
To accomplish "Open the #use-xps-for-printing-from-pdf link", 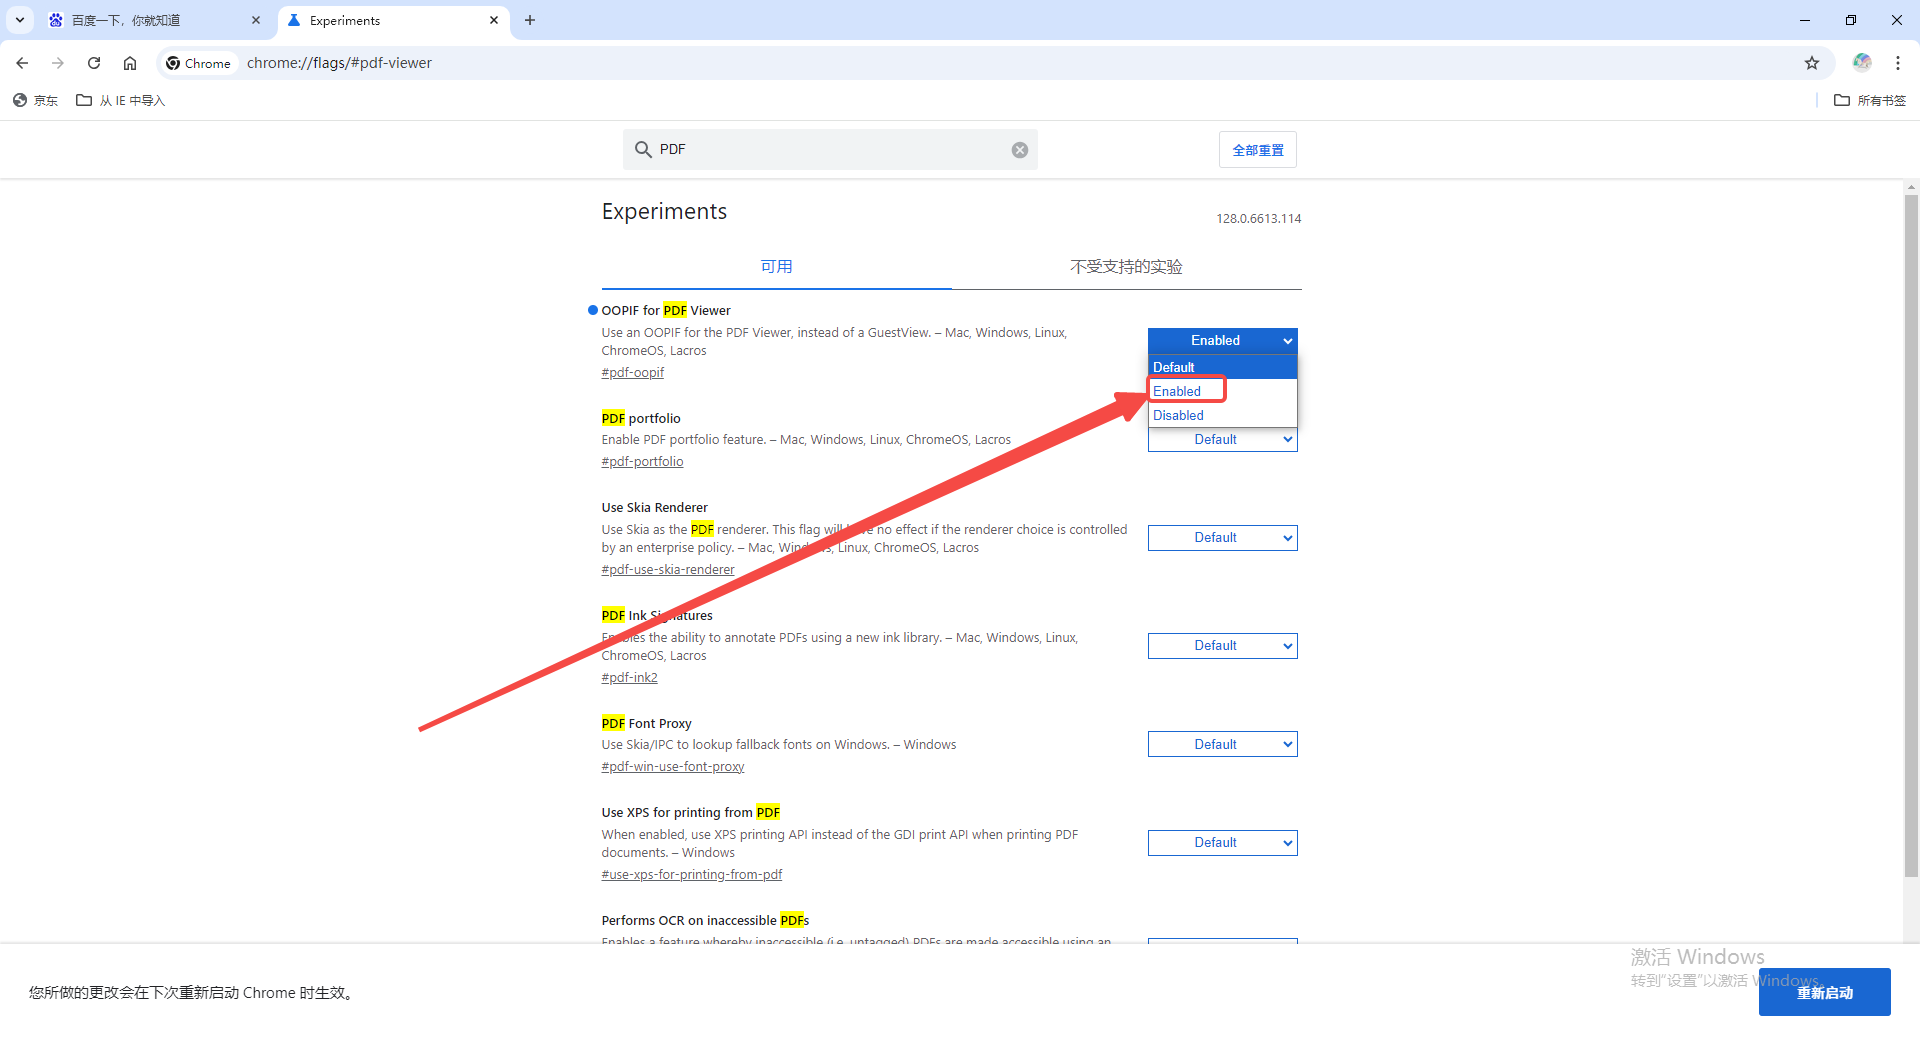I will pyautogui.click(x=692, y=874).
